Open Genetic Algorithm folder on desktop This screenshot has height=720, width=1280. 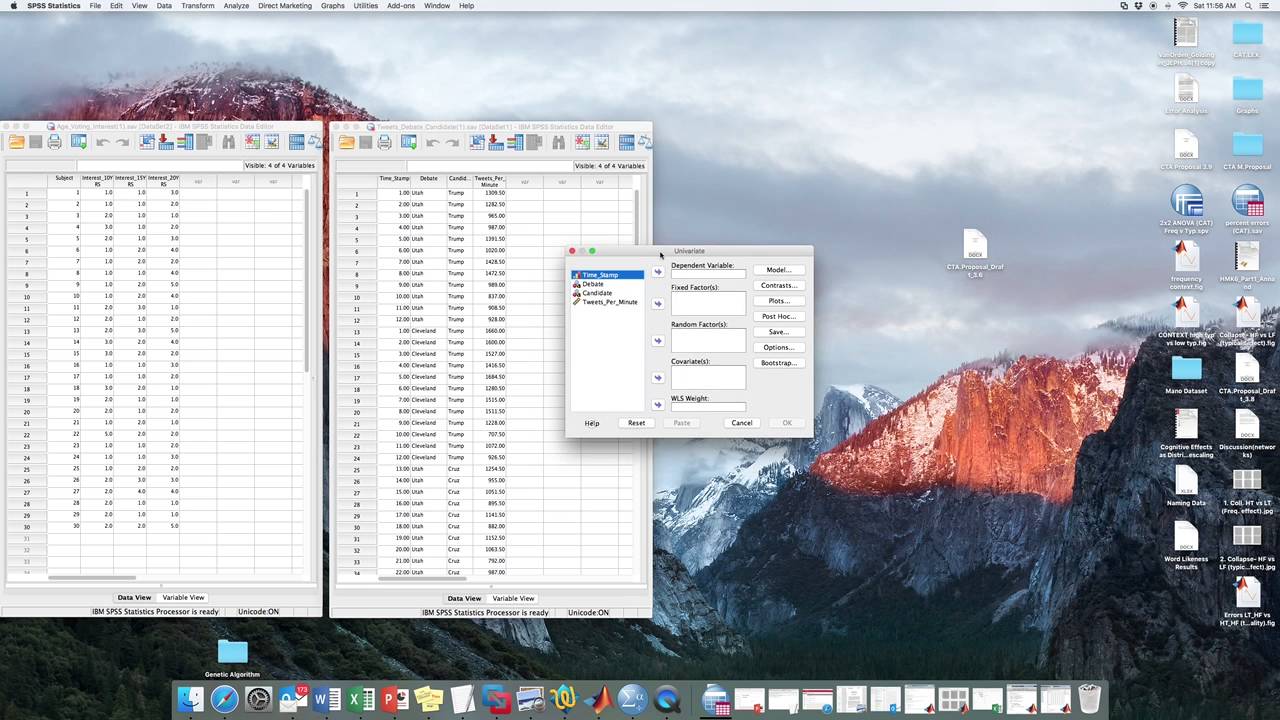pyautogui.click(x=232, y=658)
